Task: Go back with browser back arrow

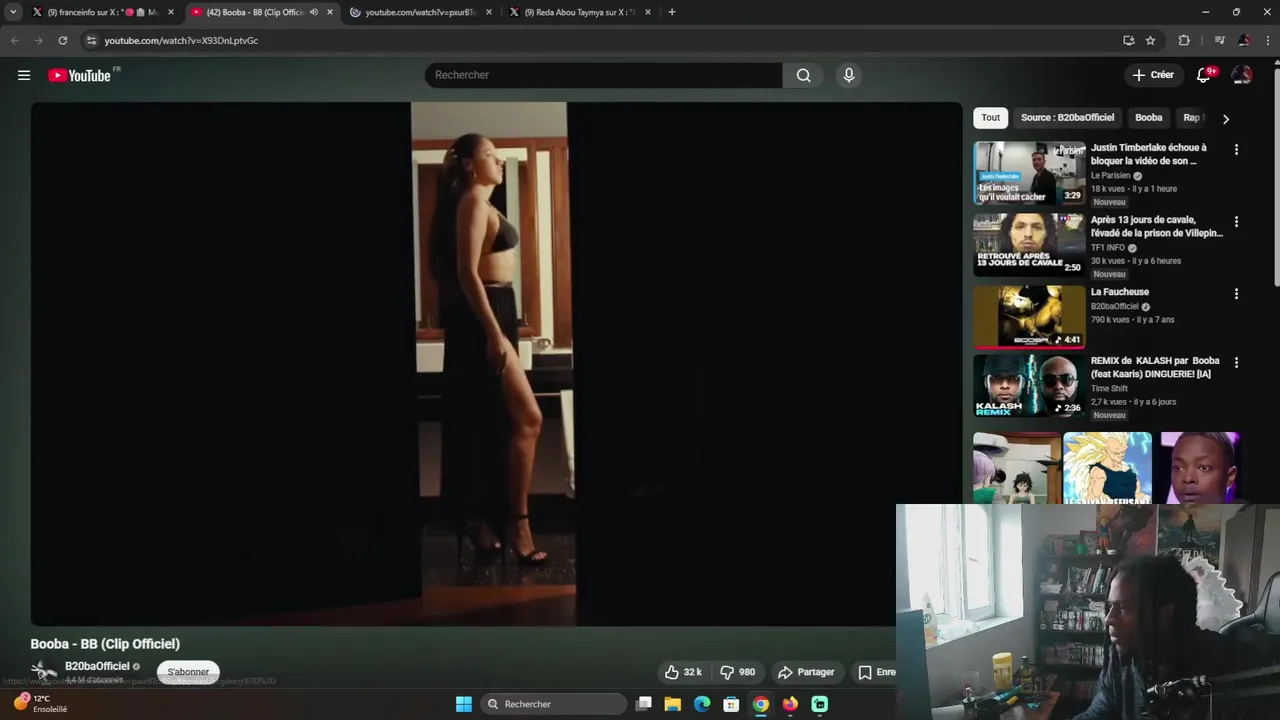Action: click(x=14, y=40)
